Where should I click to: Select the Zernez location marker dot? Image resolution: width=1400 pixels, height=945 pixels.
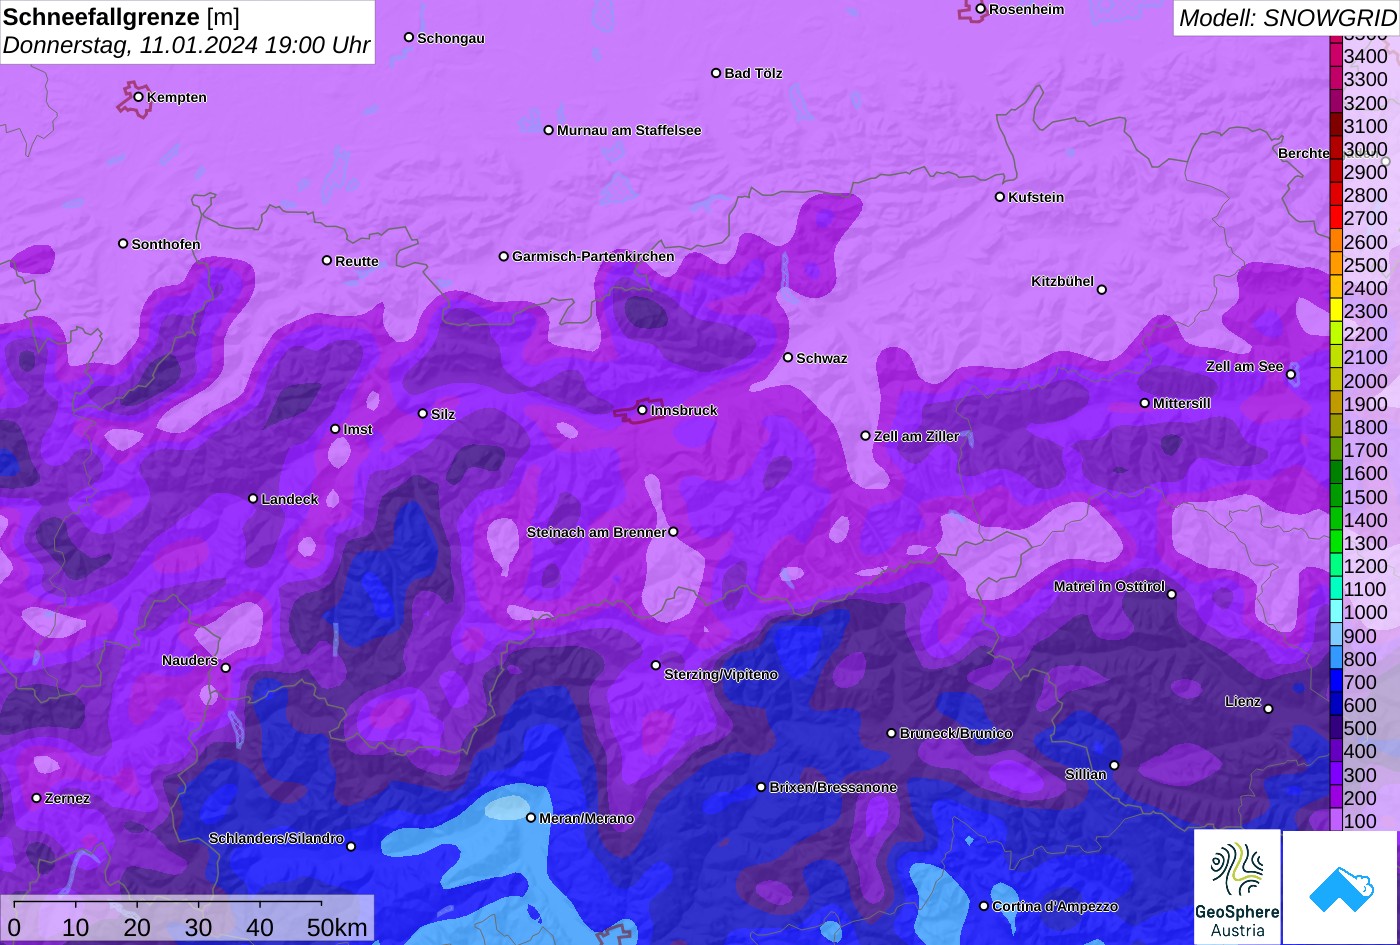tap(36, 798)
